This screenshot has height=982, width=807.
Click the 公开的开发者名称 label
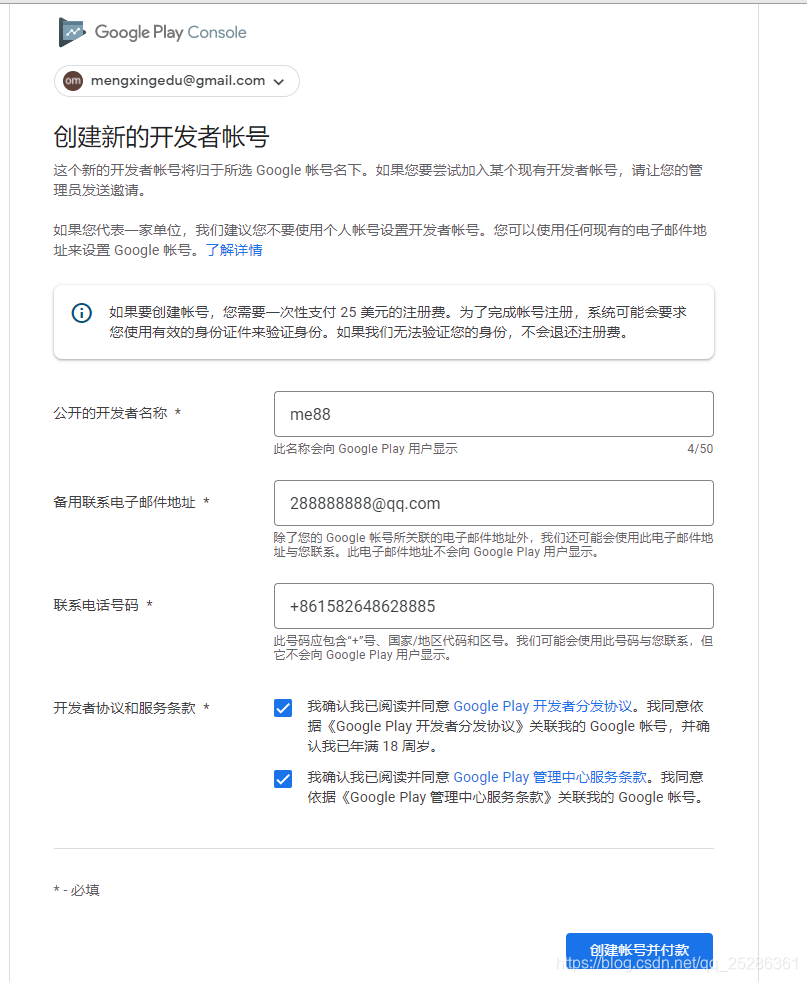[x=110, y=413]
